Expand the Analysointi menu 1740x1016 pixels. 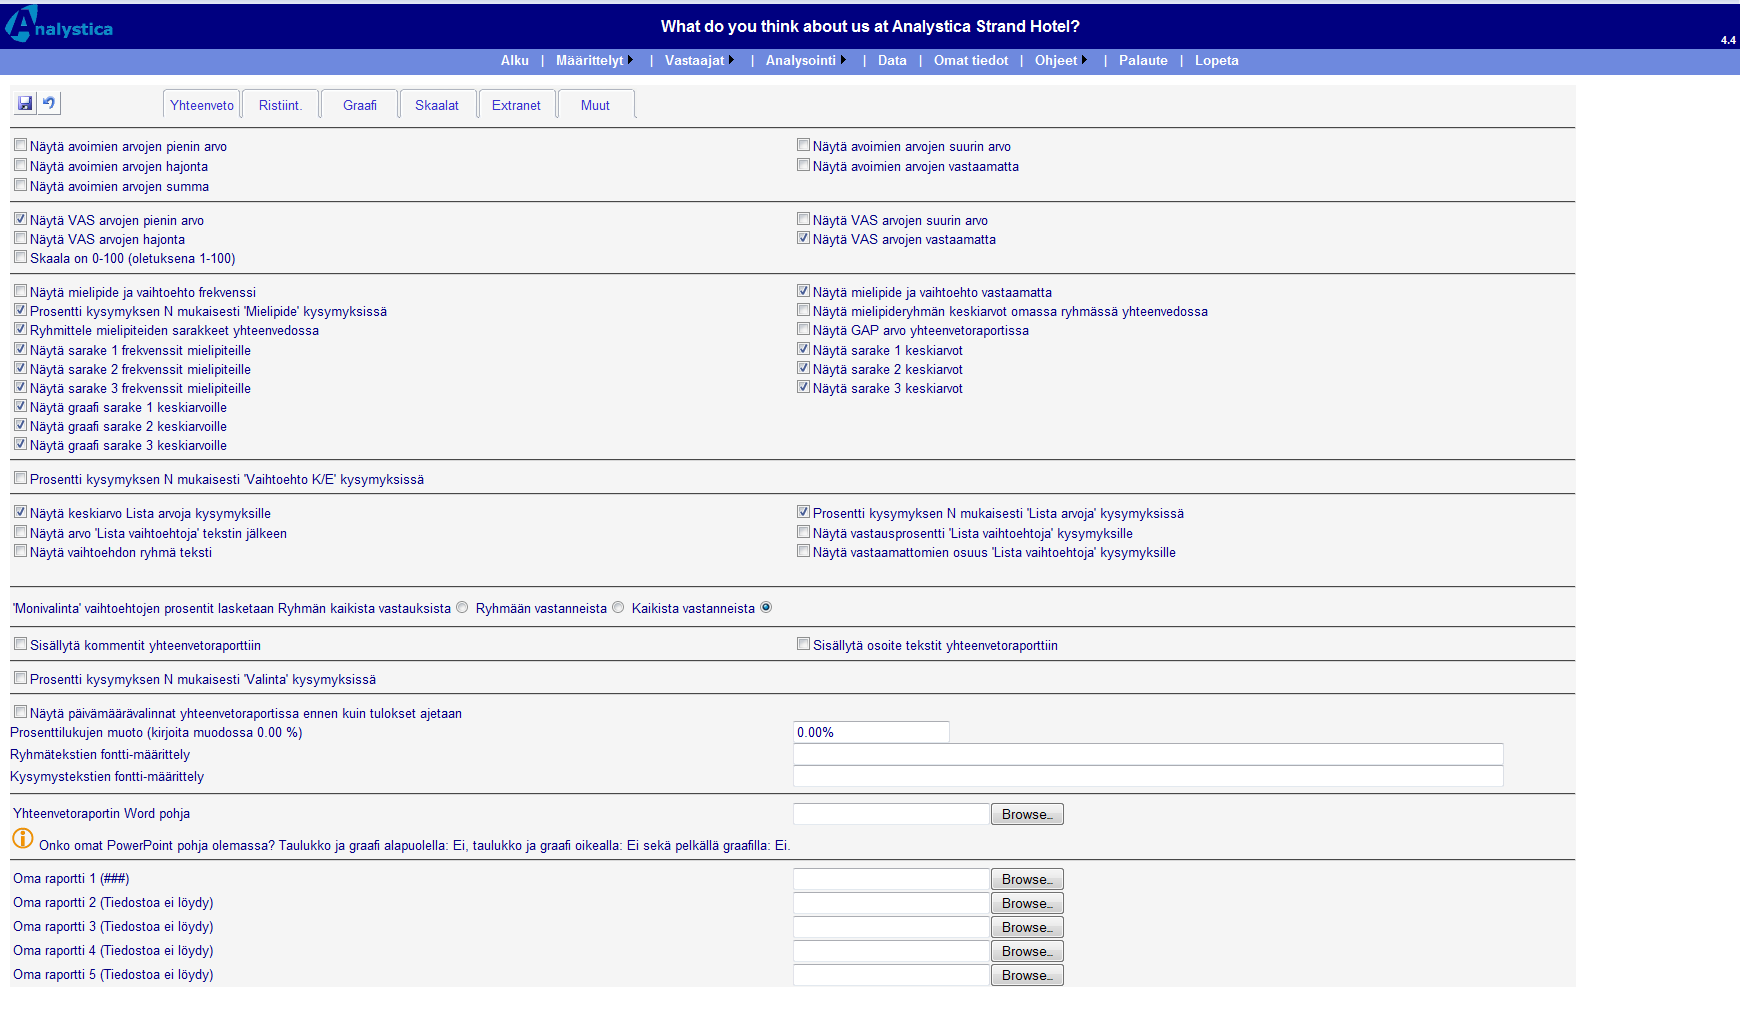[805, 60]
